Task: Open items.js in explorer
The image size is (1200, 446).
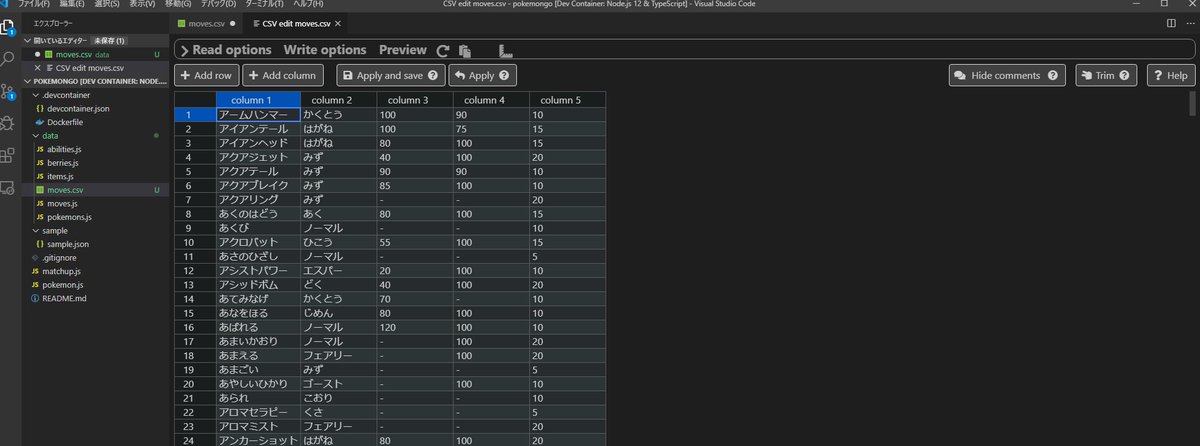Action: (62, 176)
